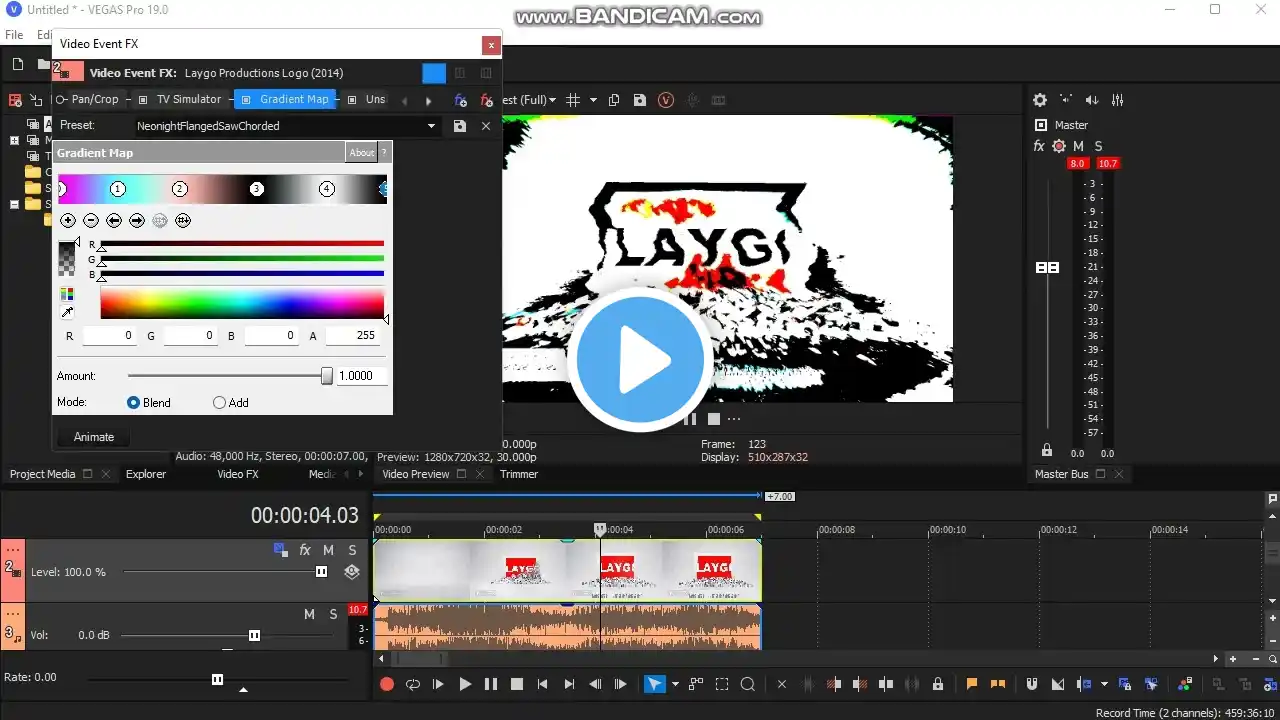Solo video track 2
Screen dimensions: 1280x720
click(x=352, y=550)
